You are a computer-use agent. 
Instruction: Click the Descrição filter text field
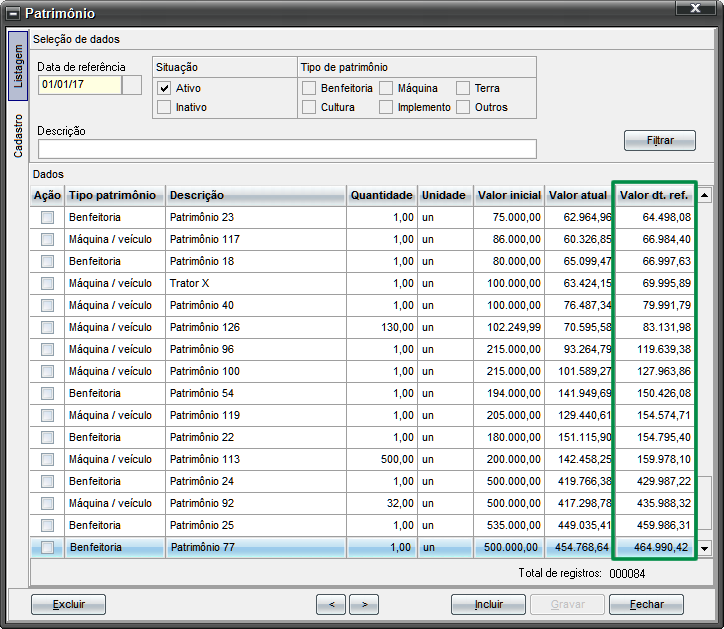point(287,149)
